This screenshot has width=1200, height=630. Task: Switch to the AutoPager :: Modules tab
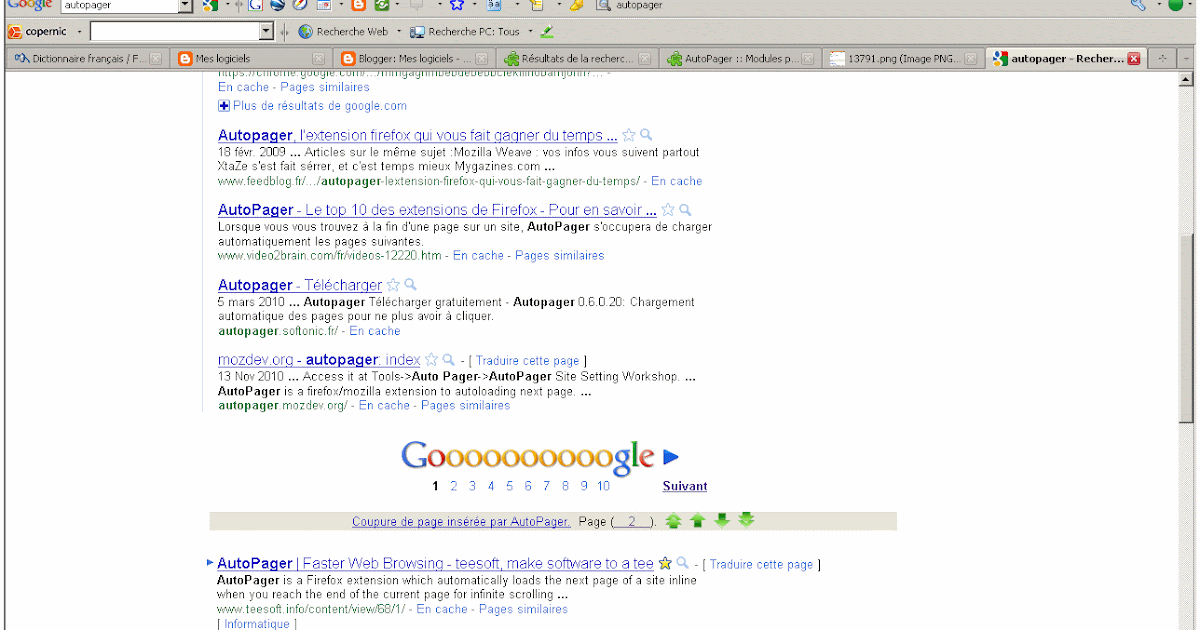tap(742, 59)
